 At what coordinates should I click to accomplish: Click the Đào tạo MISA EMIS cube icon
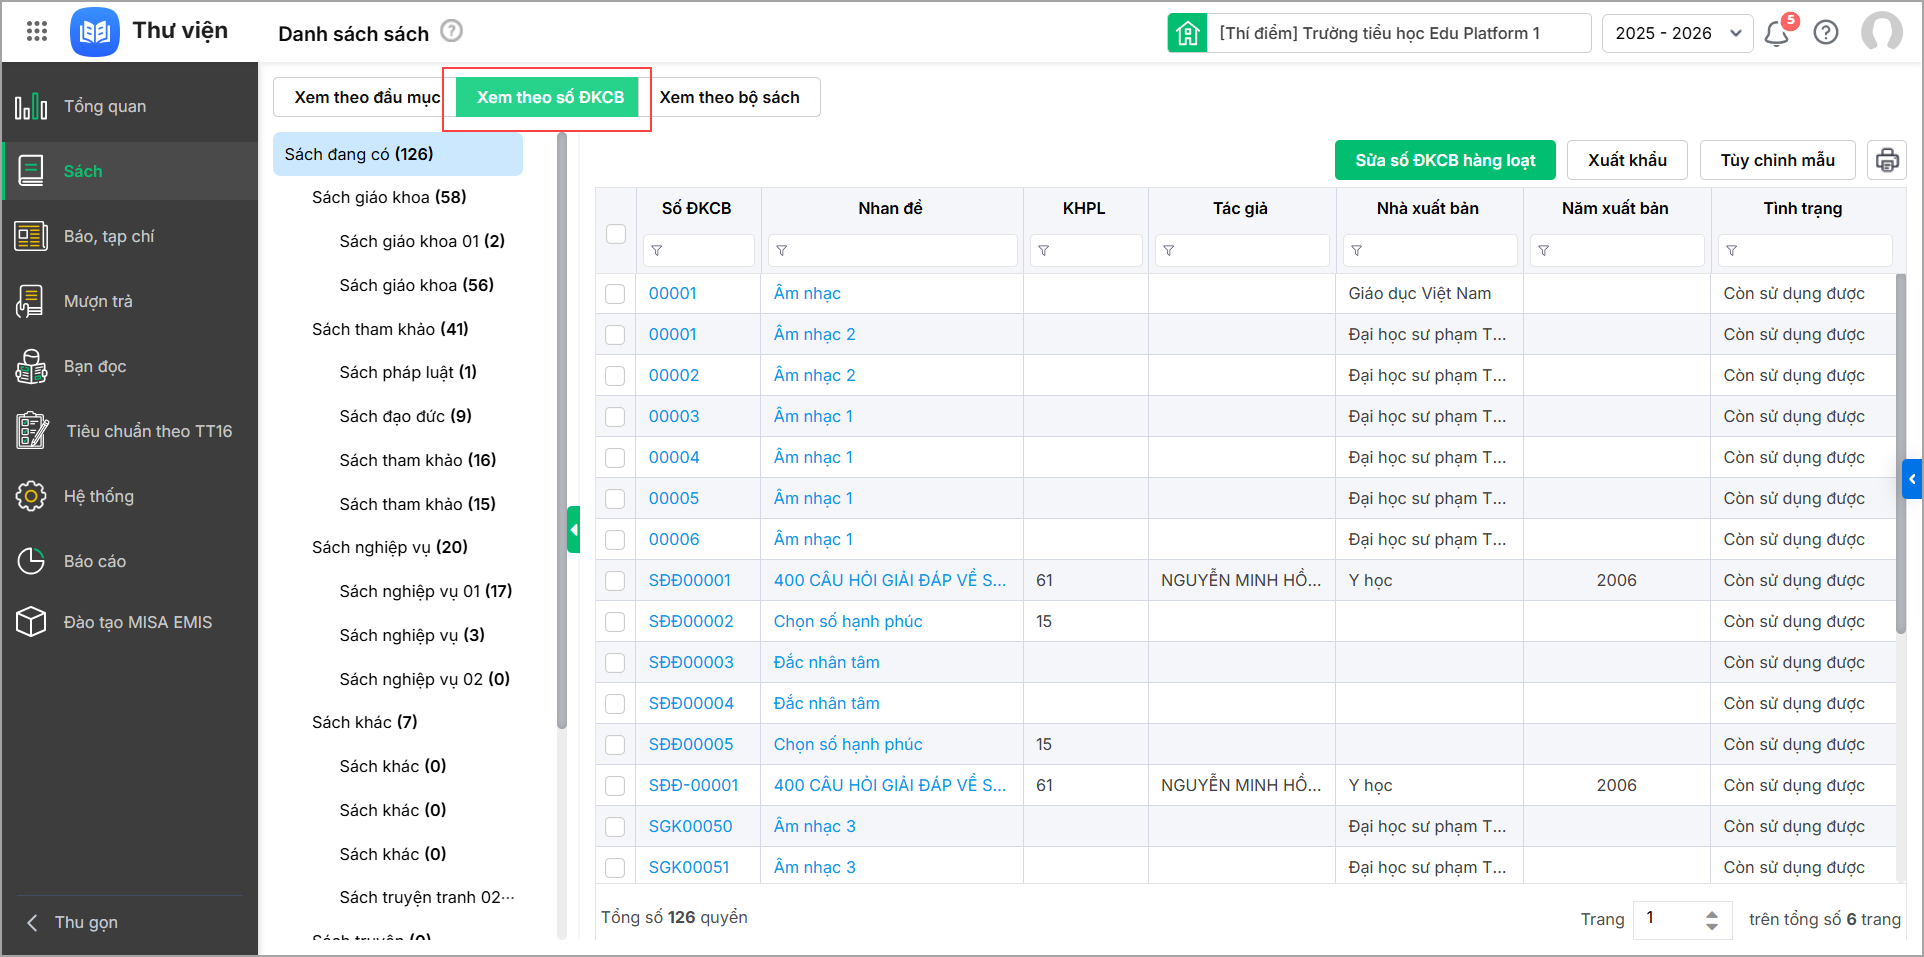[x=31, y=622]
